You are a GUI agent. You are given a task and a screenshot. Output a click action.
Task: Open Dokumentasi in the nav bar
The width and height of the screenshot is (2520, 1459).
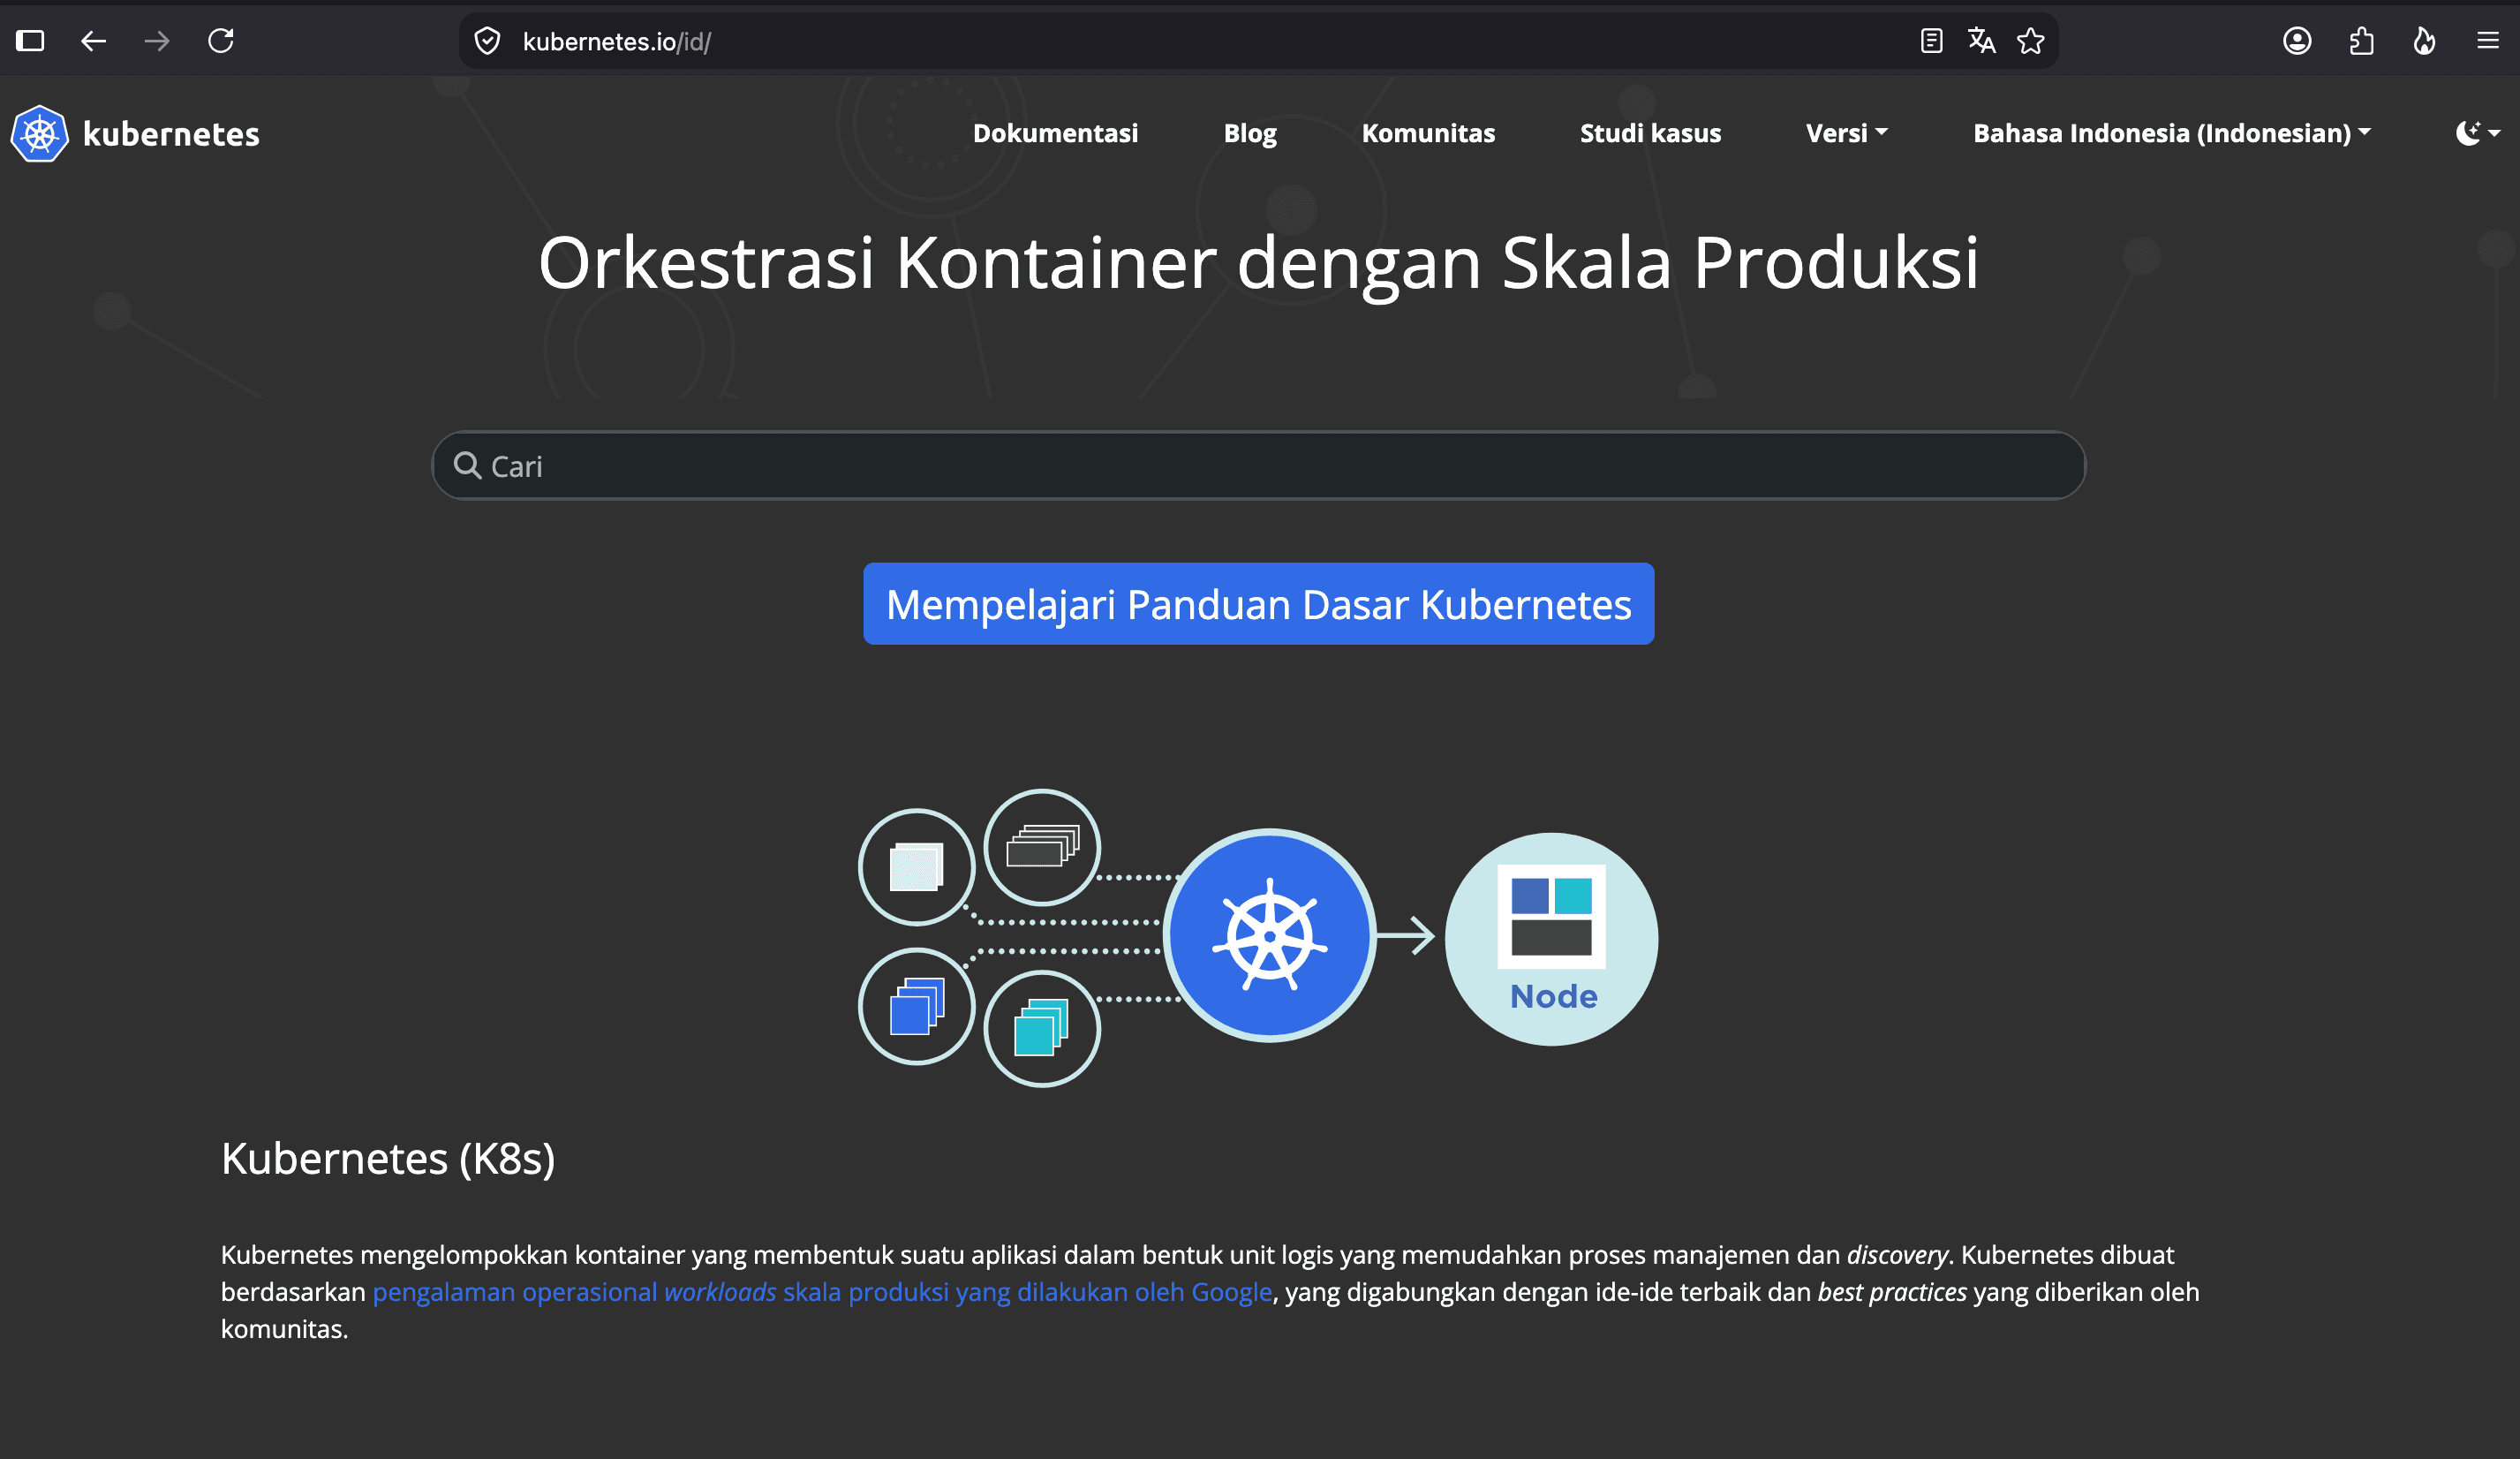click(1055, 133)
